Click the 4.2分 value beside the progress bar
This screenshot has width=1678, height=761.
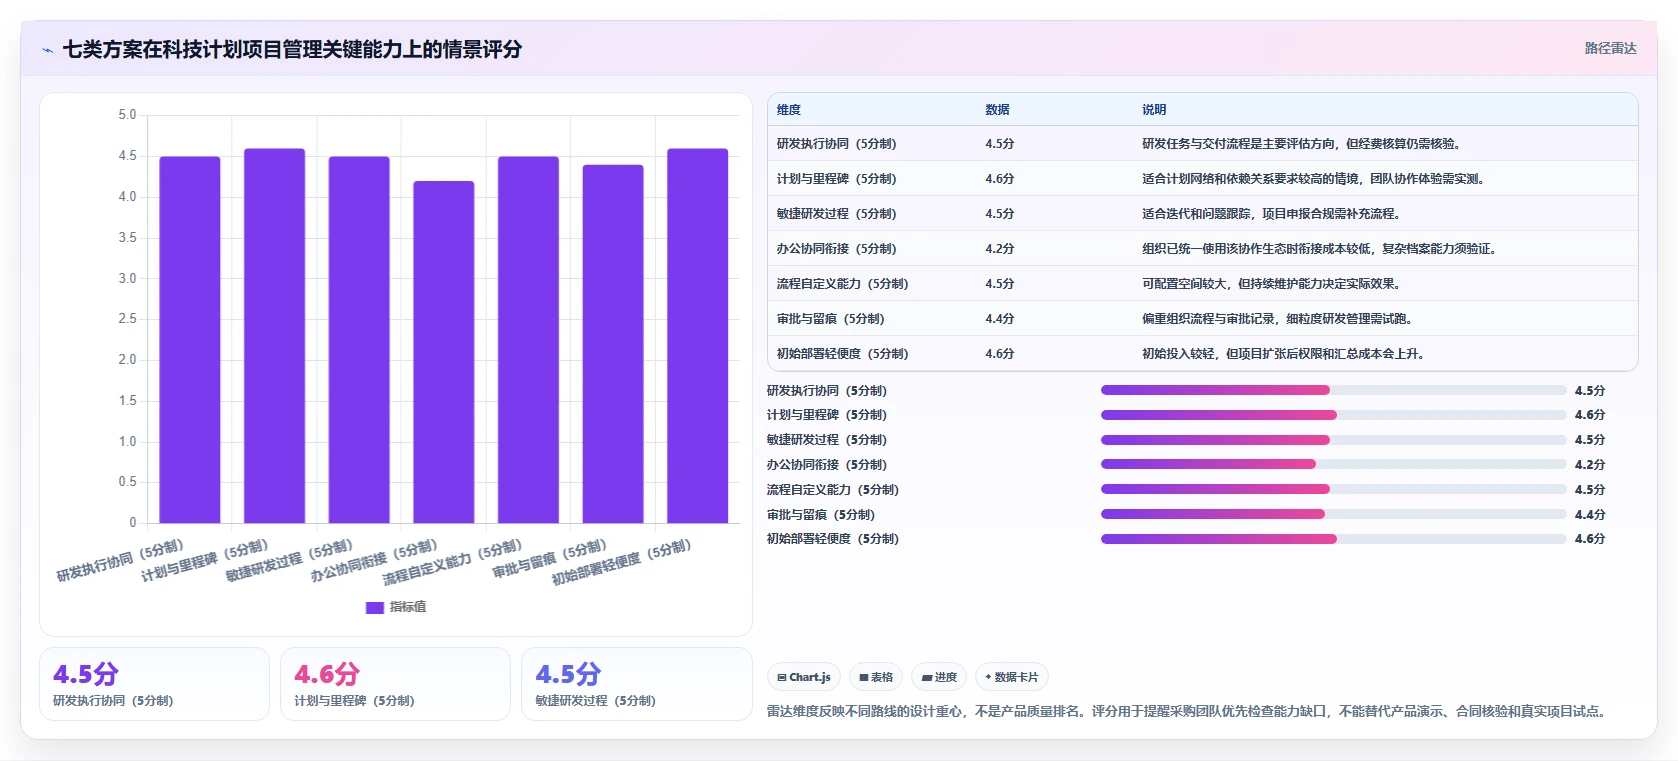click(x=1589, y=465)
